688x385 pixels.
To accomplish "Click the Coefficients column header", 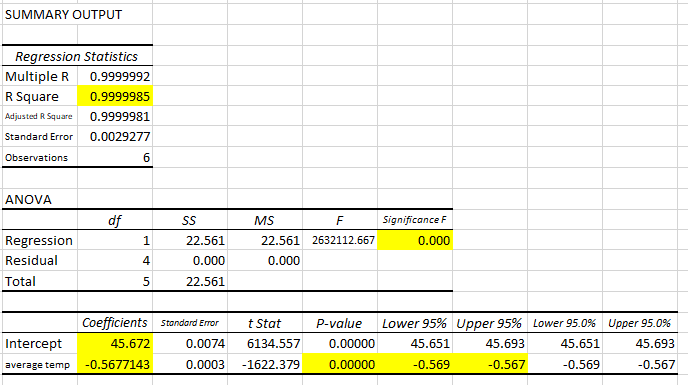I will pyautogui.click(x=115, y=323).
